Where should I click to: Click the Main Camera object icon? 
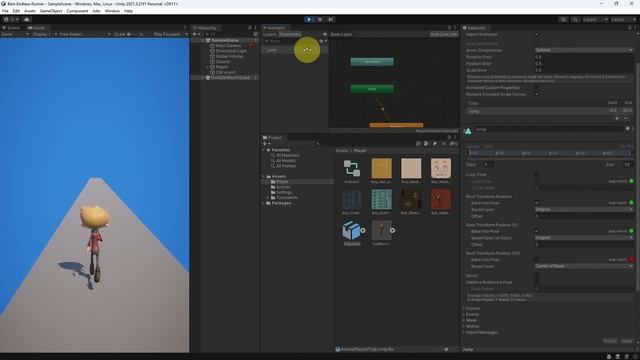(212, 46)
